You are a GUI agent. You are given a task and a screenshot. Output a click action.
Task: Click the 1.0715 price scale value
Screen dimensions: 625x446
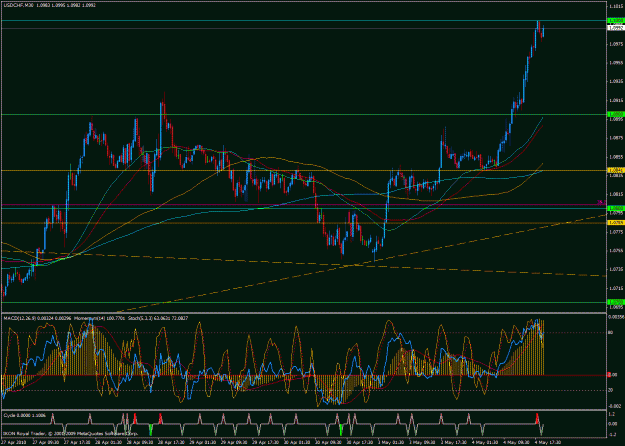615,288
